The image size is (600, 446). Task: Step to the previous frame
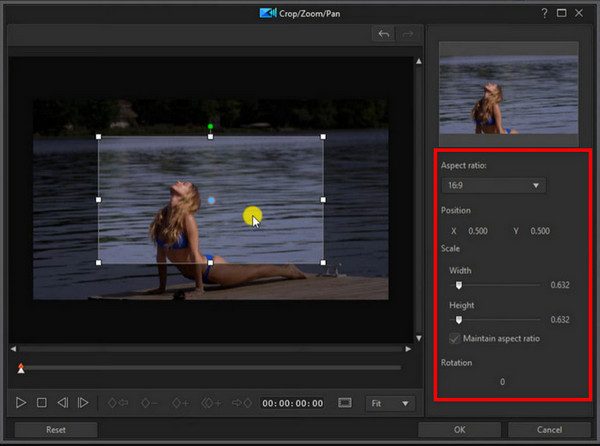tap(63, 403)
